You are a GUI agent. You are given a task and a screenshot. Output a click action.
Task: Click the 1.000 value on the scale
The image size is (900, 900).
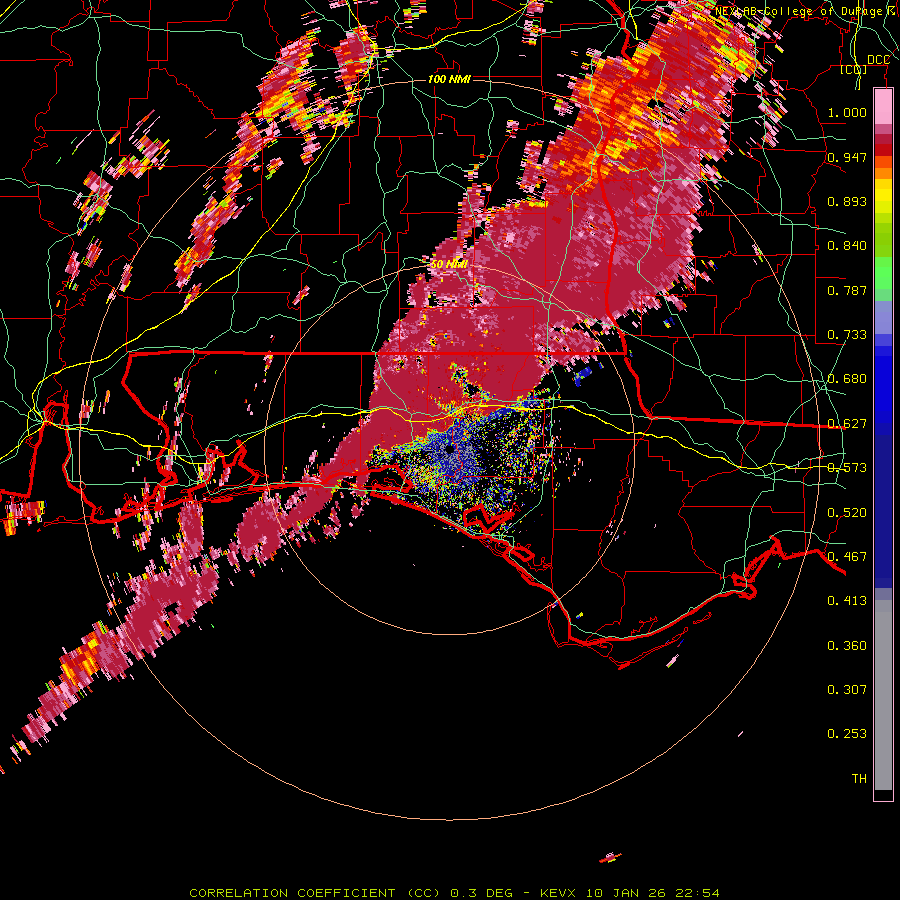tap(847, 112)
